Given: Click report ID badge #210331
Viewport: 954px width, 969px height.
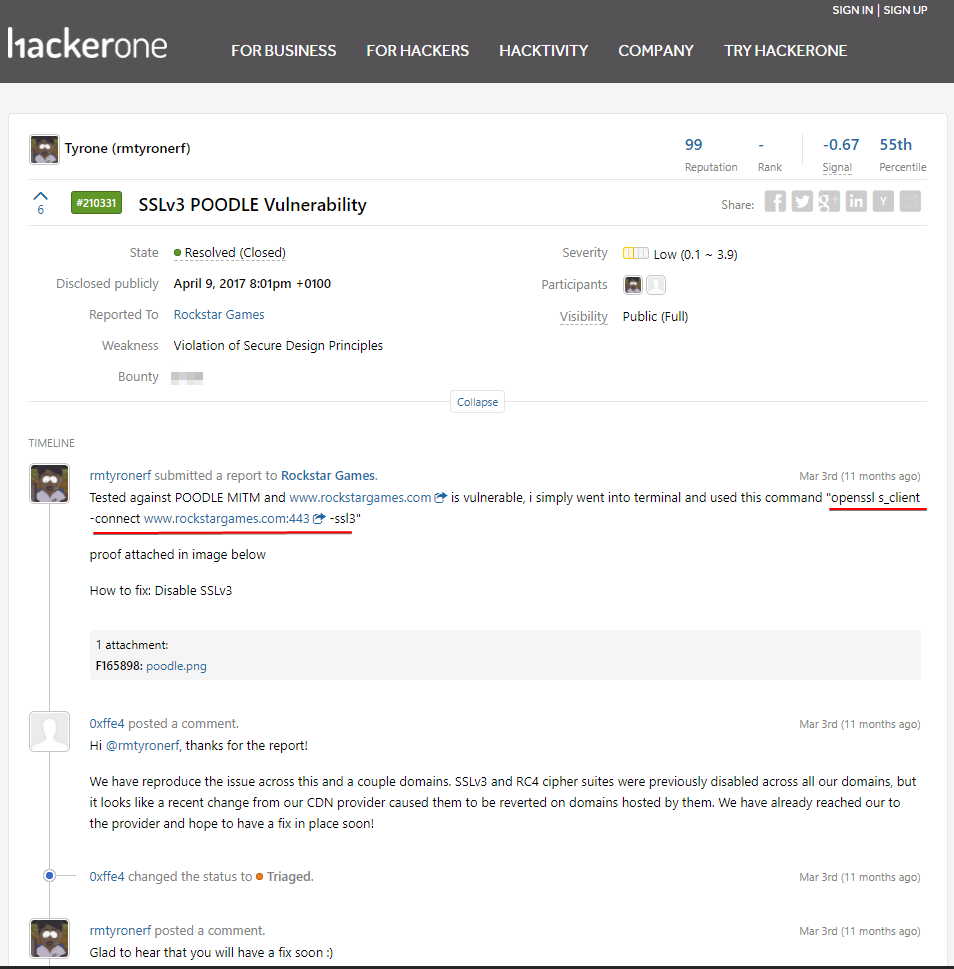Looking at the screenshot, I should [96, 203].
